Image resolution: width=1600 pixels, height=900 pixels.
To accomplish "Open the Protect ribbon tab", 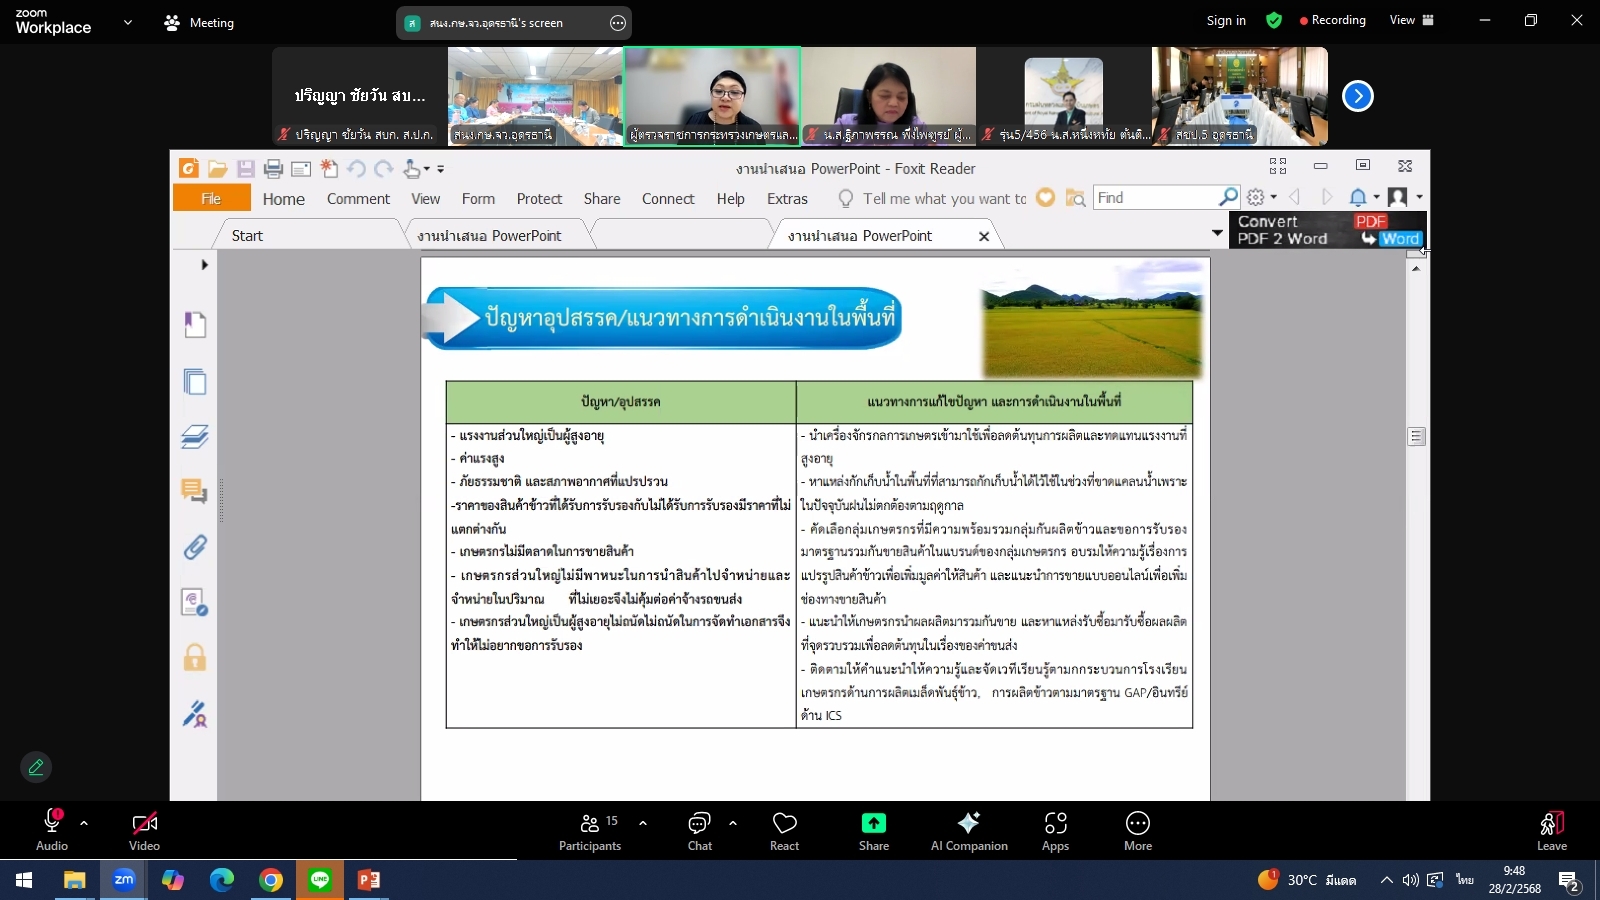I will 539,199.
